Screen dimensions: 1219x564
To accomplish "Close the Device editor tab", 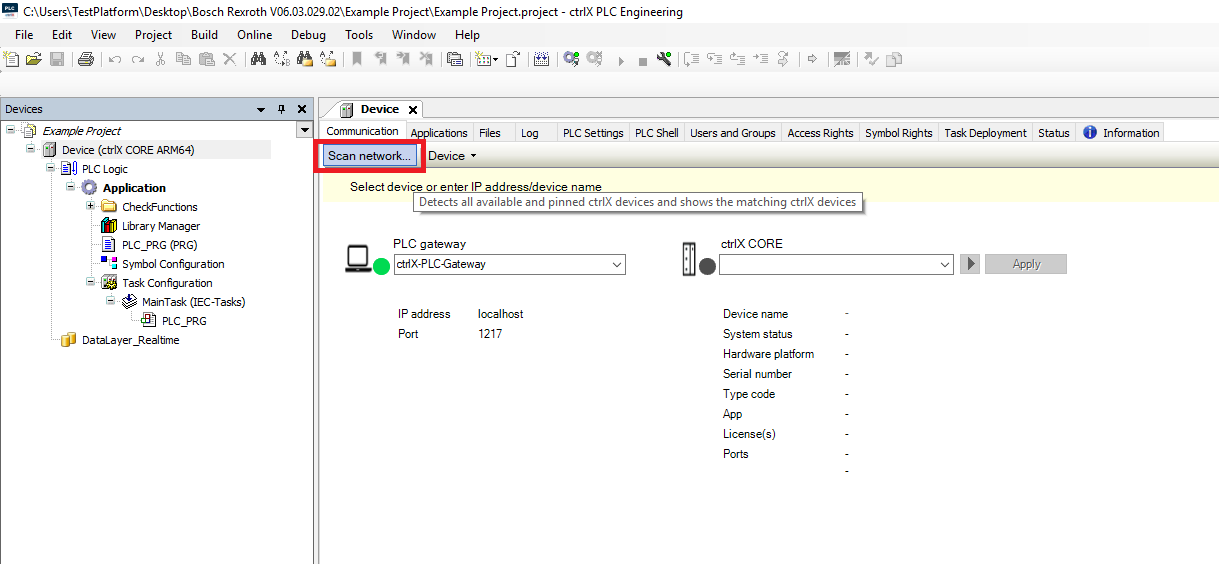I will (x=412, y=110).
